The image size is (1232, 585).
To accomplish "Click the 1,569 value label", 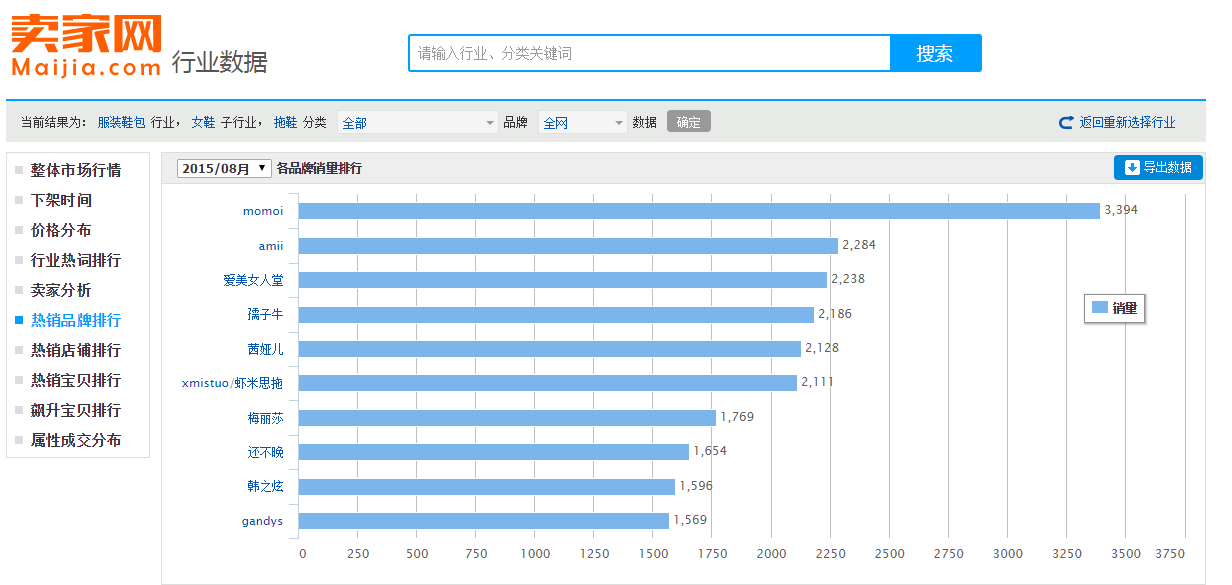I will tap(690, 520).
